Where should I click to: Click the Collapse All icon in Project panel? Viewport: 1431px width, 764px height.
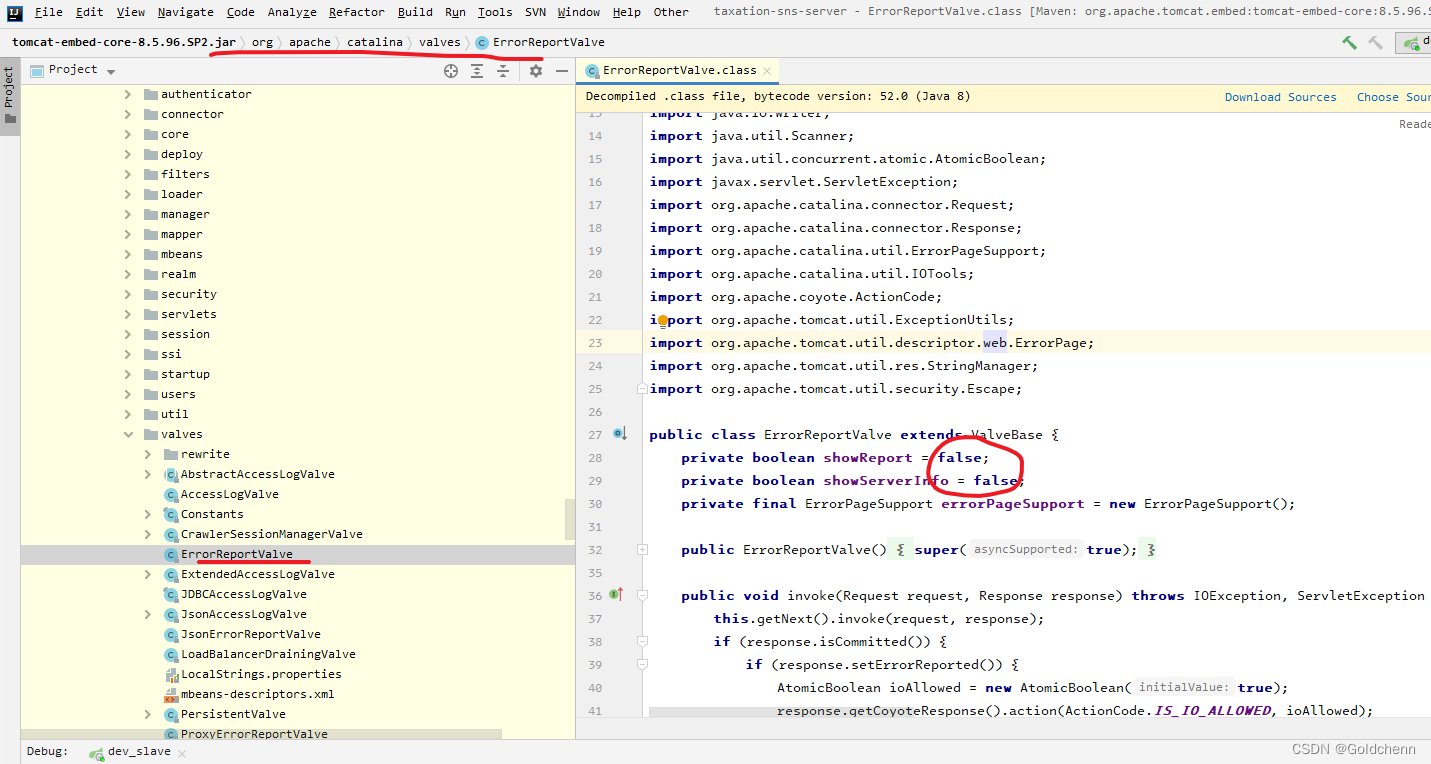pyautogui.click(x=503, y=70)
